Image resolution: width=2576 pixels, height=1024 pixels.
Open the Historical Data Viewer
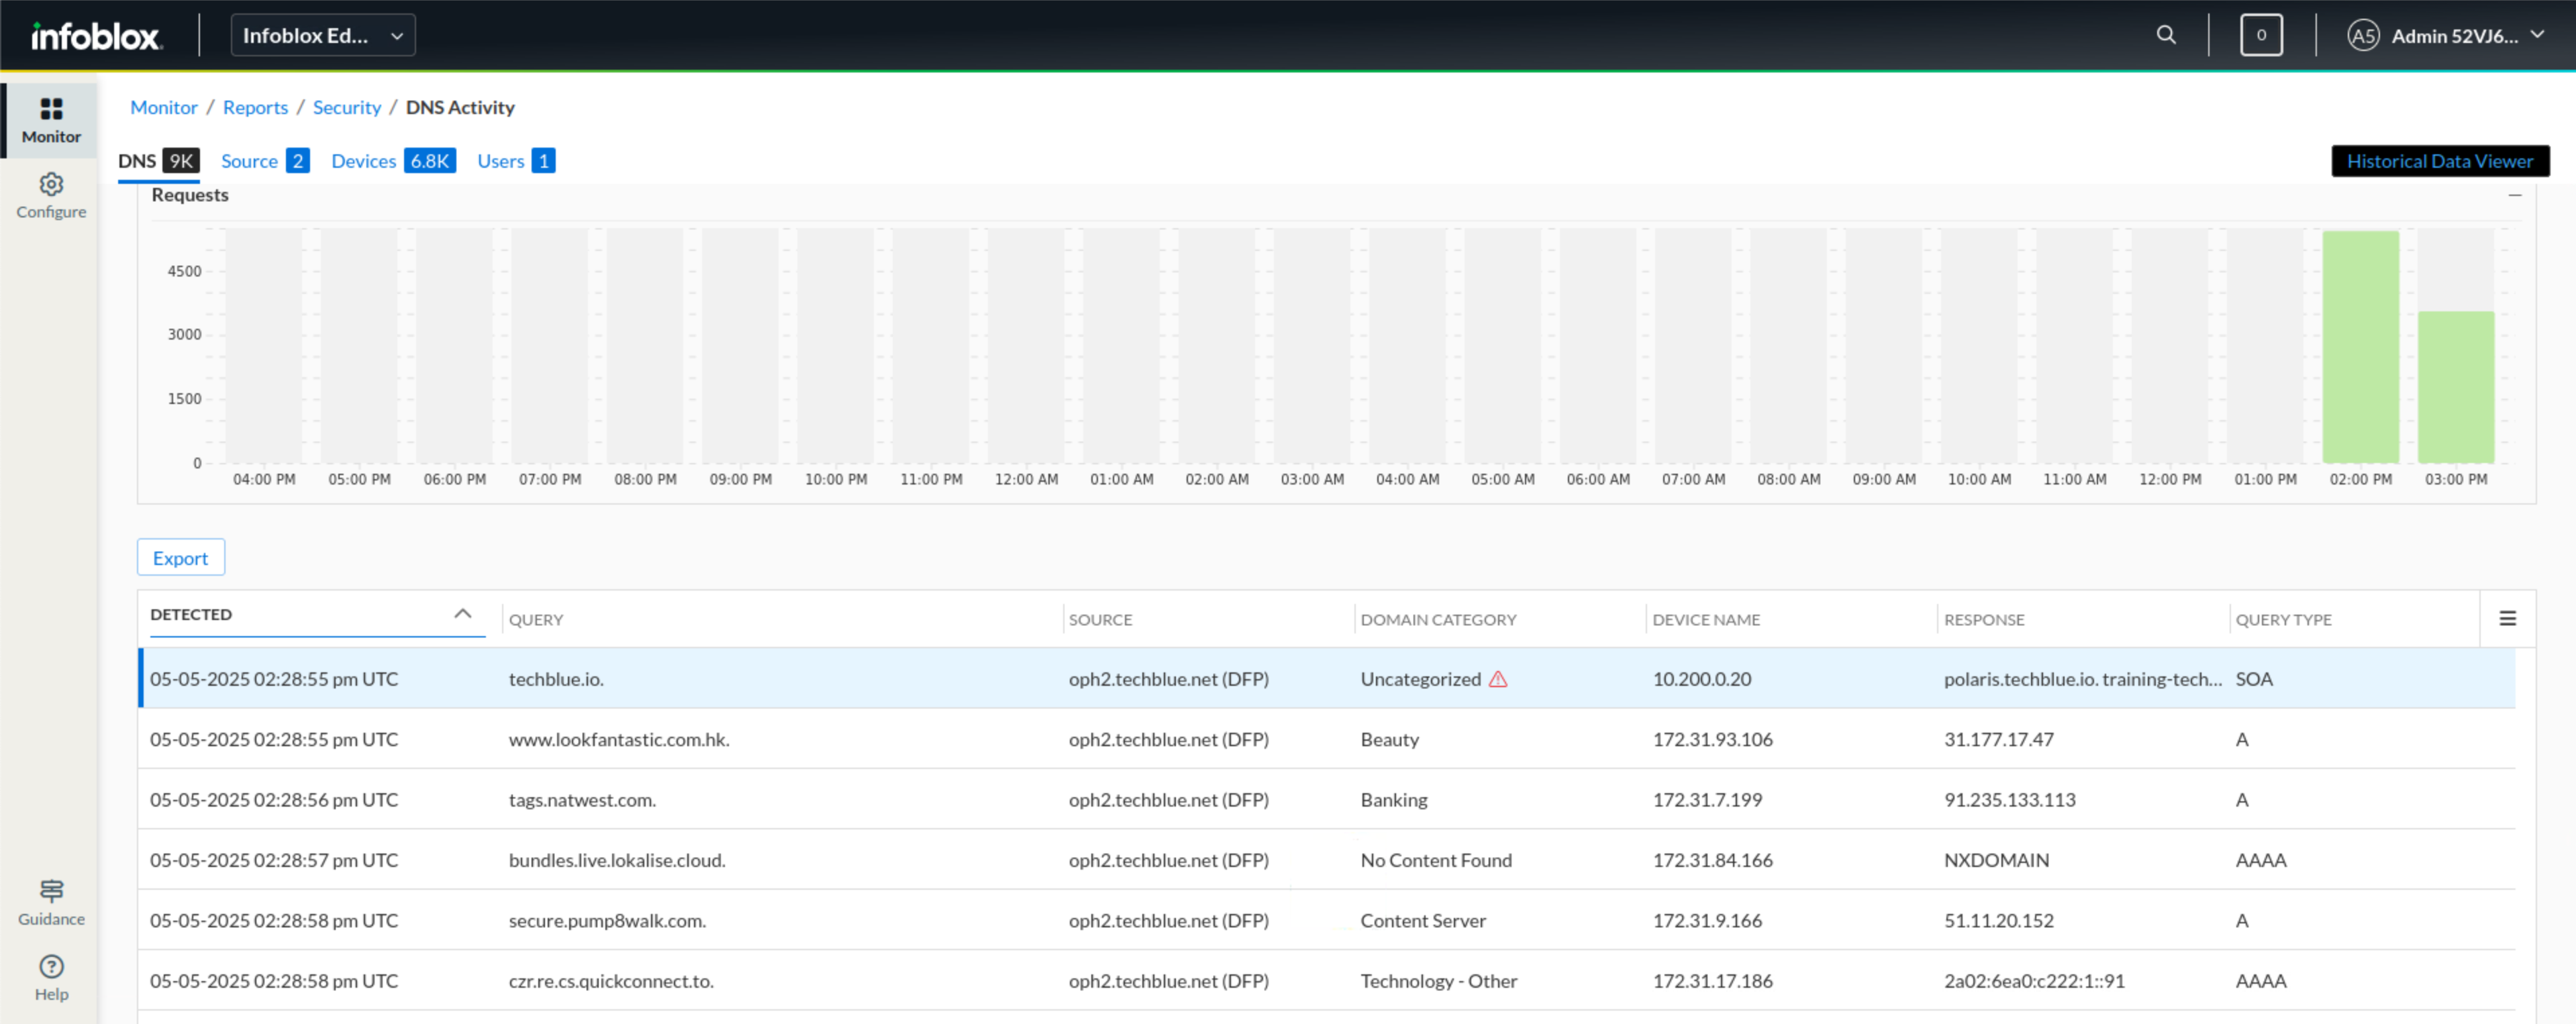pos(2439,161)
